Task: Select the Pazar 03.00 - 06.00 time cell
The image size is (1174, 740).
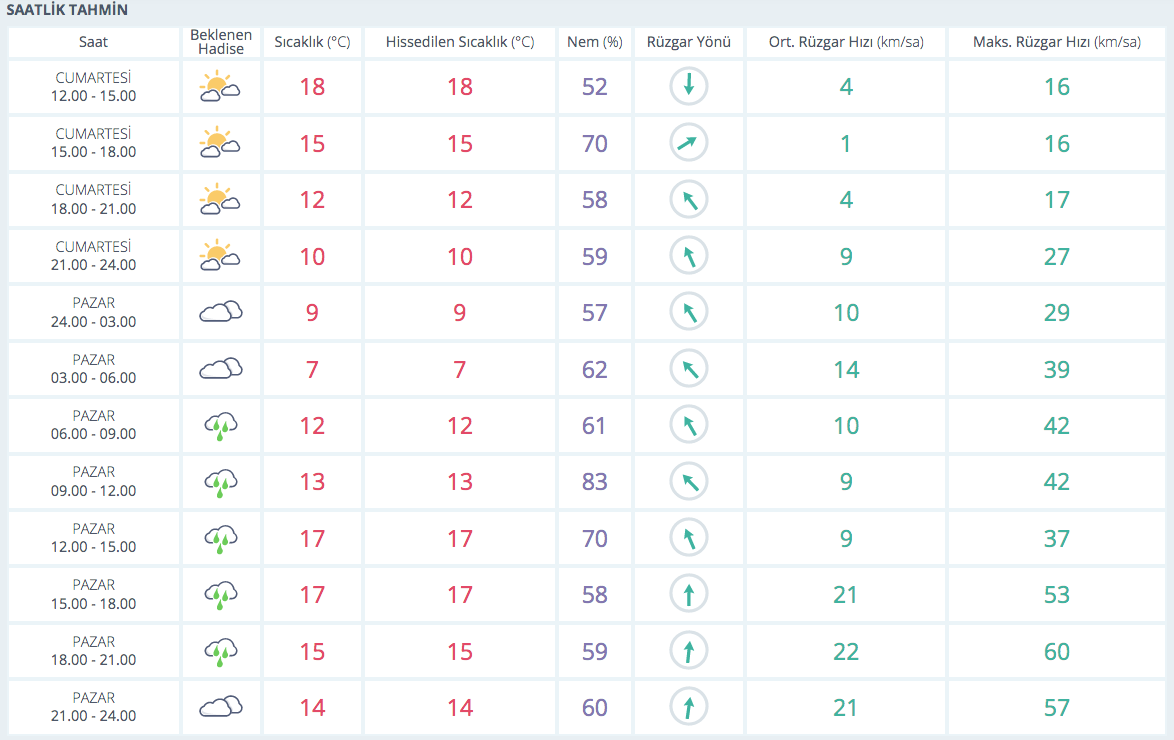Action: (x=94, y=369)
